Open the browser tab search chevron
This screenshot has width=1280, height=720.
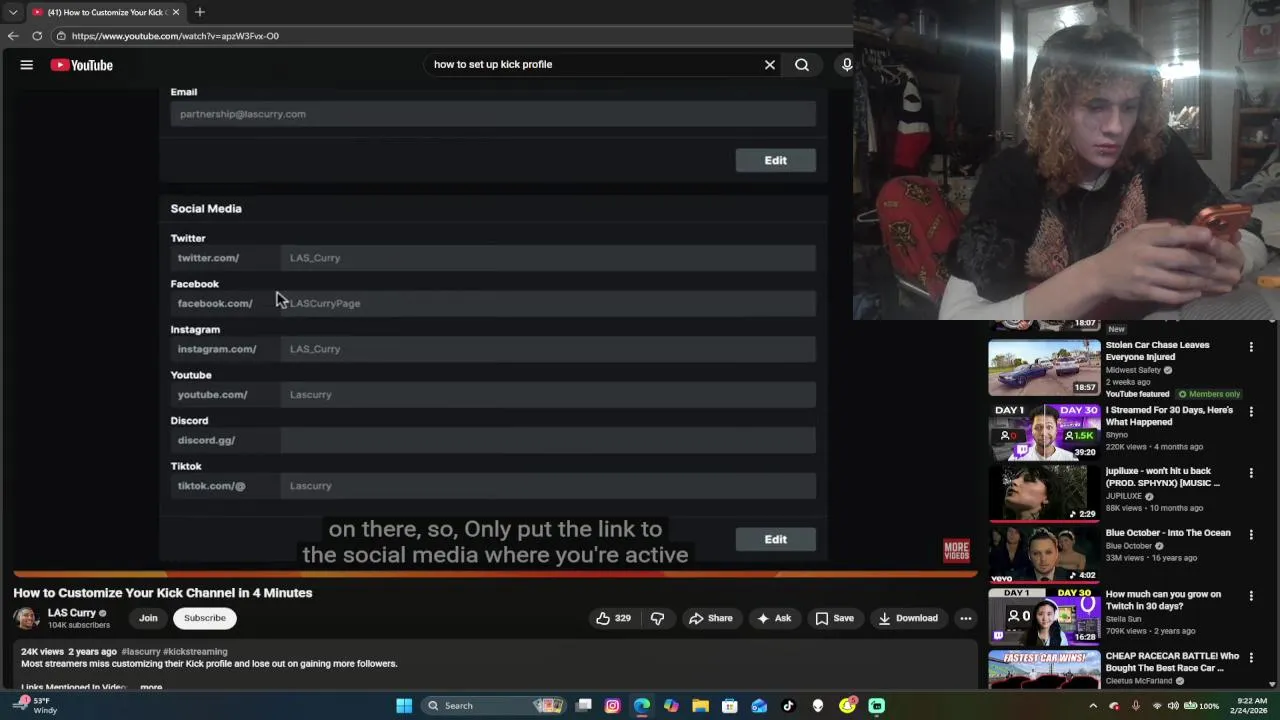[x=12, y=12]
